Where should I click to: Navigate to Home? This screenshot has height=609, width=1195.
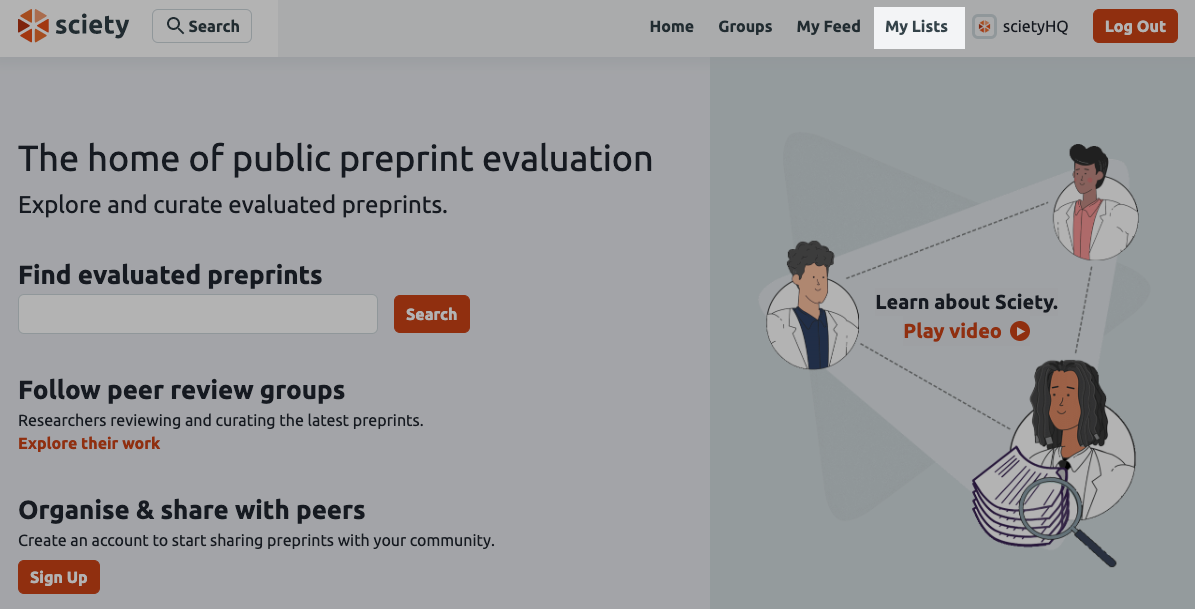point(671,27)
